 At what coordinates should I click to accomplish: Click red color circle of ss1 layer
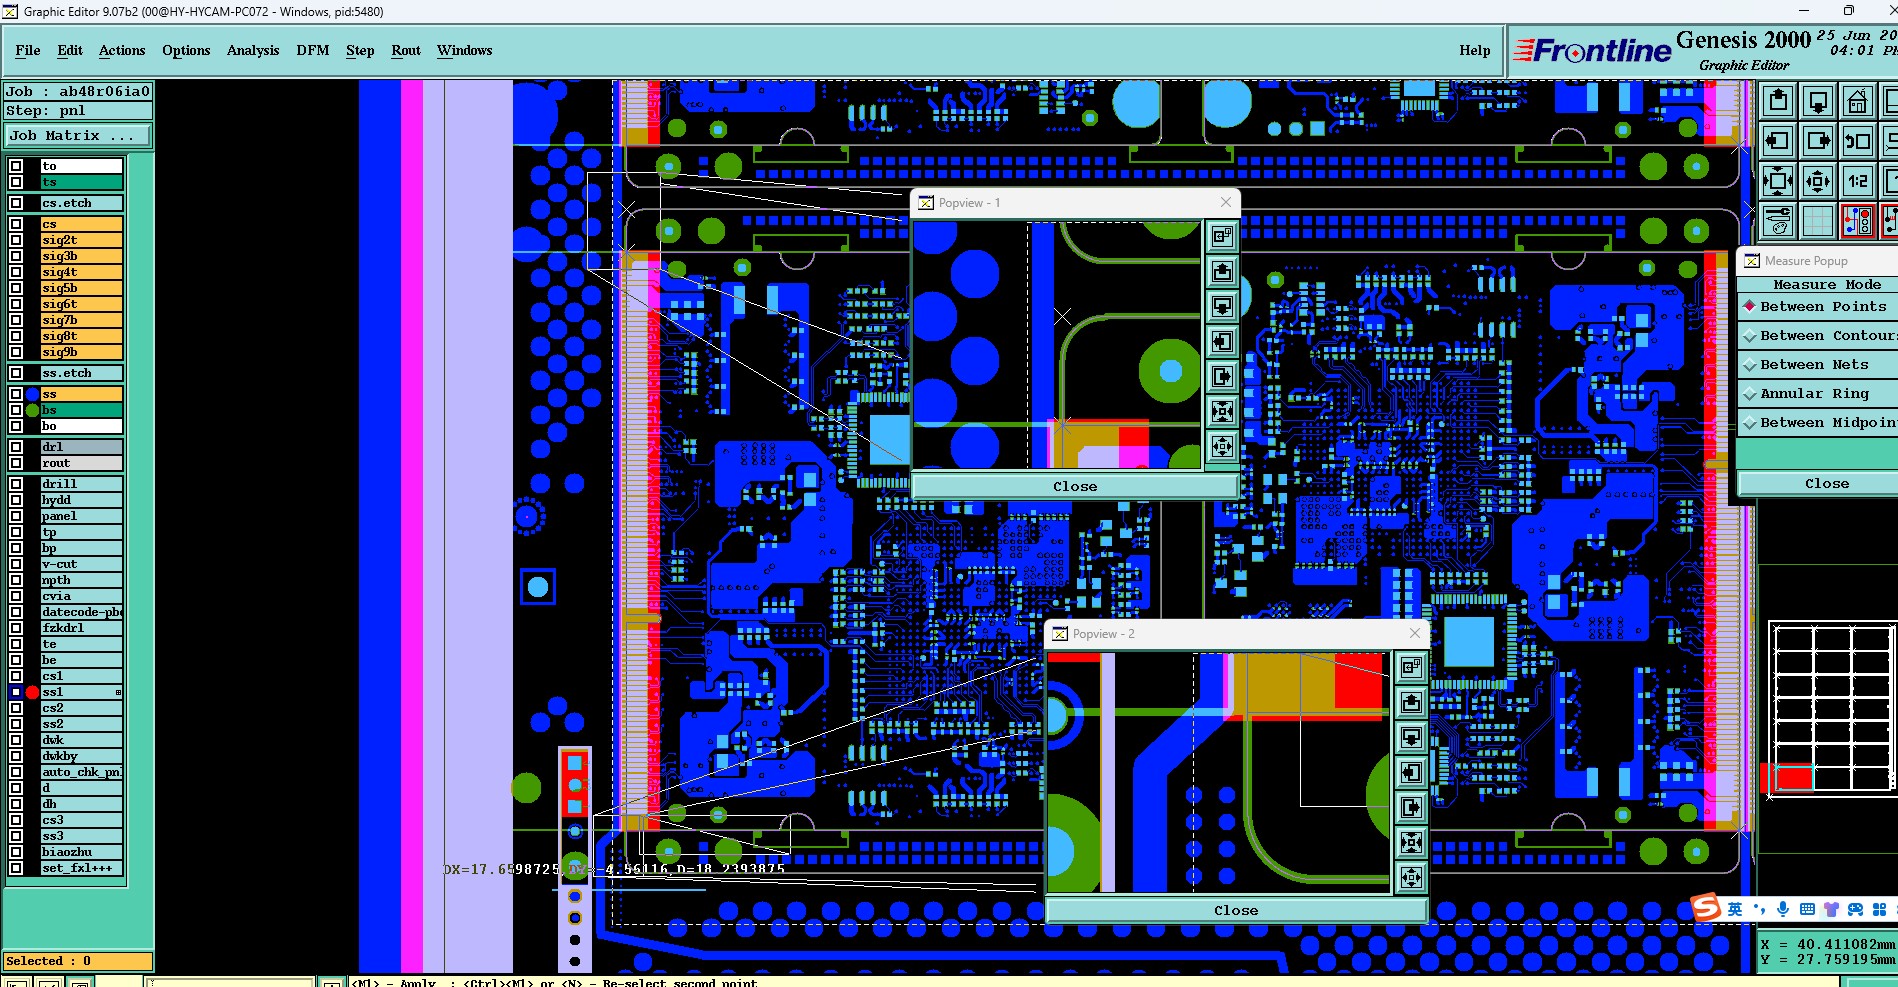pyautogui.click(x=32, y=692)
